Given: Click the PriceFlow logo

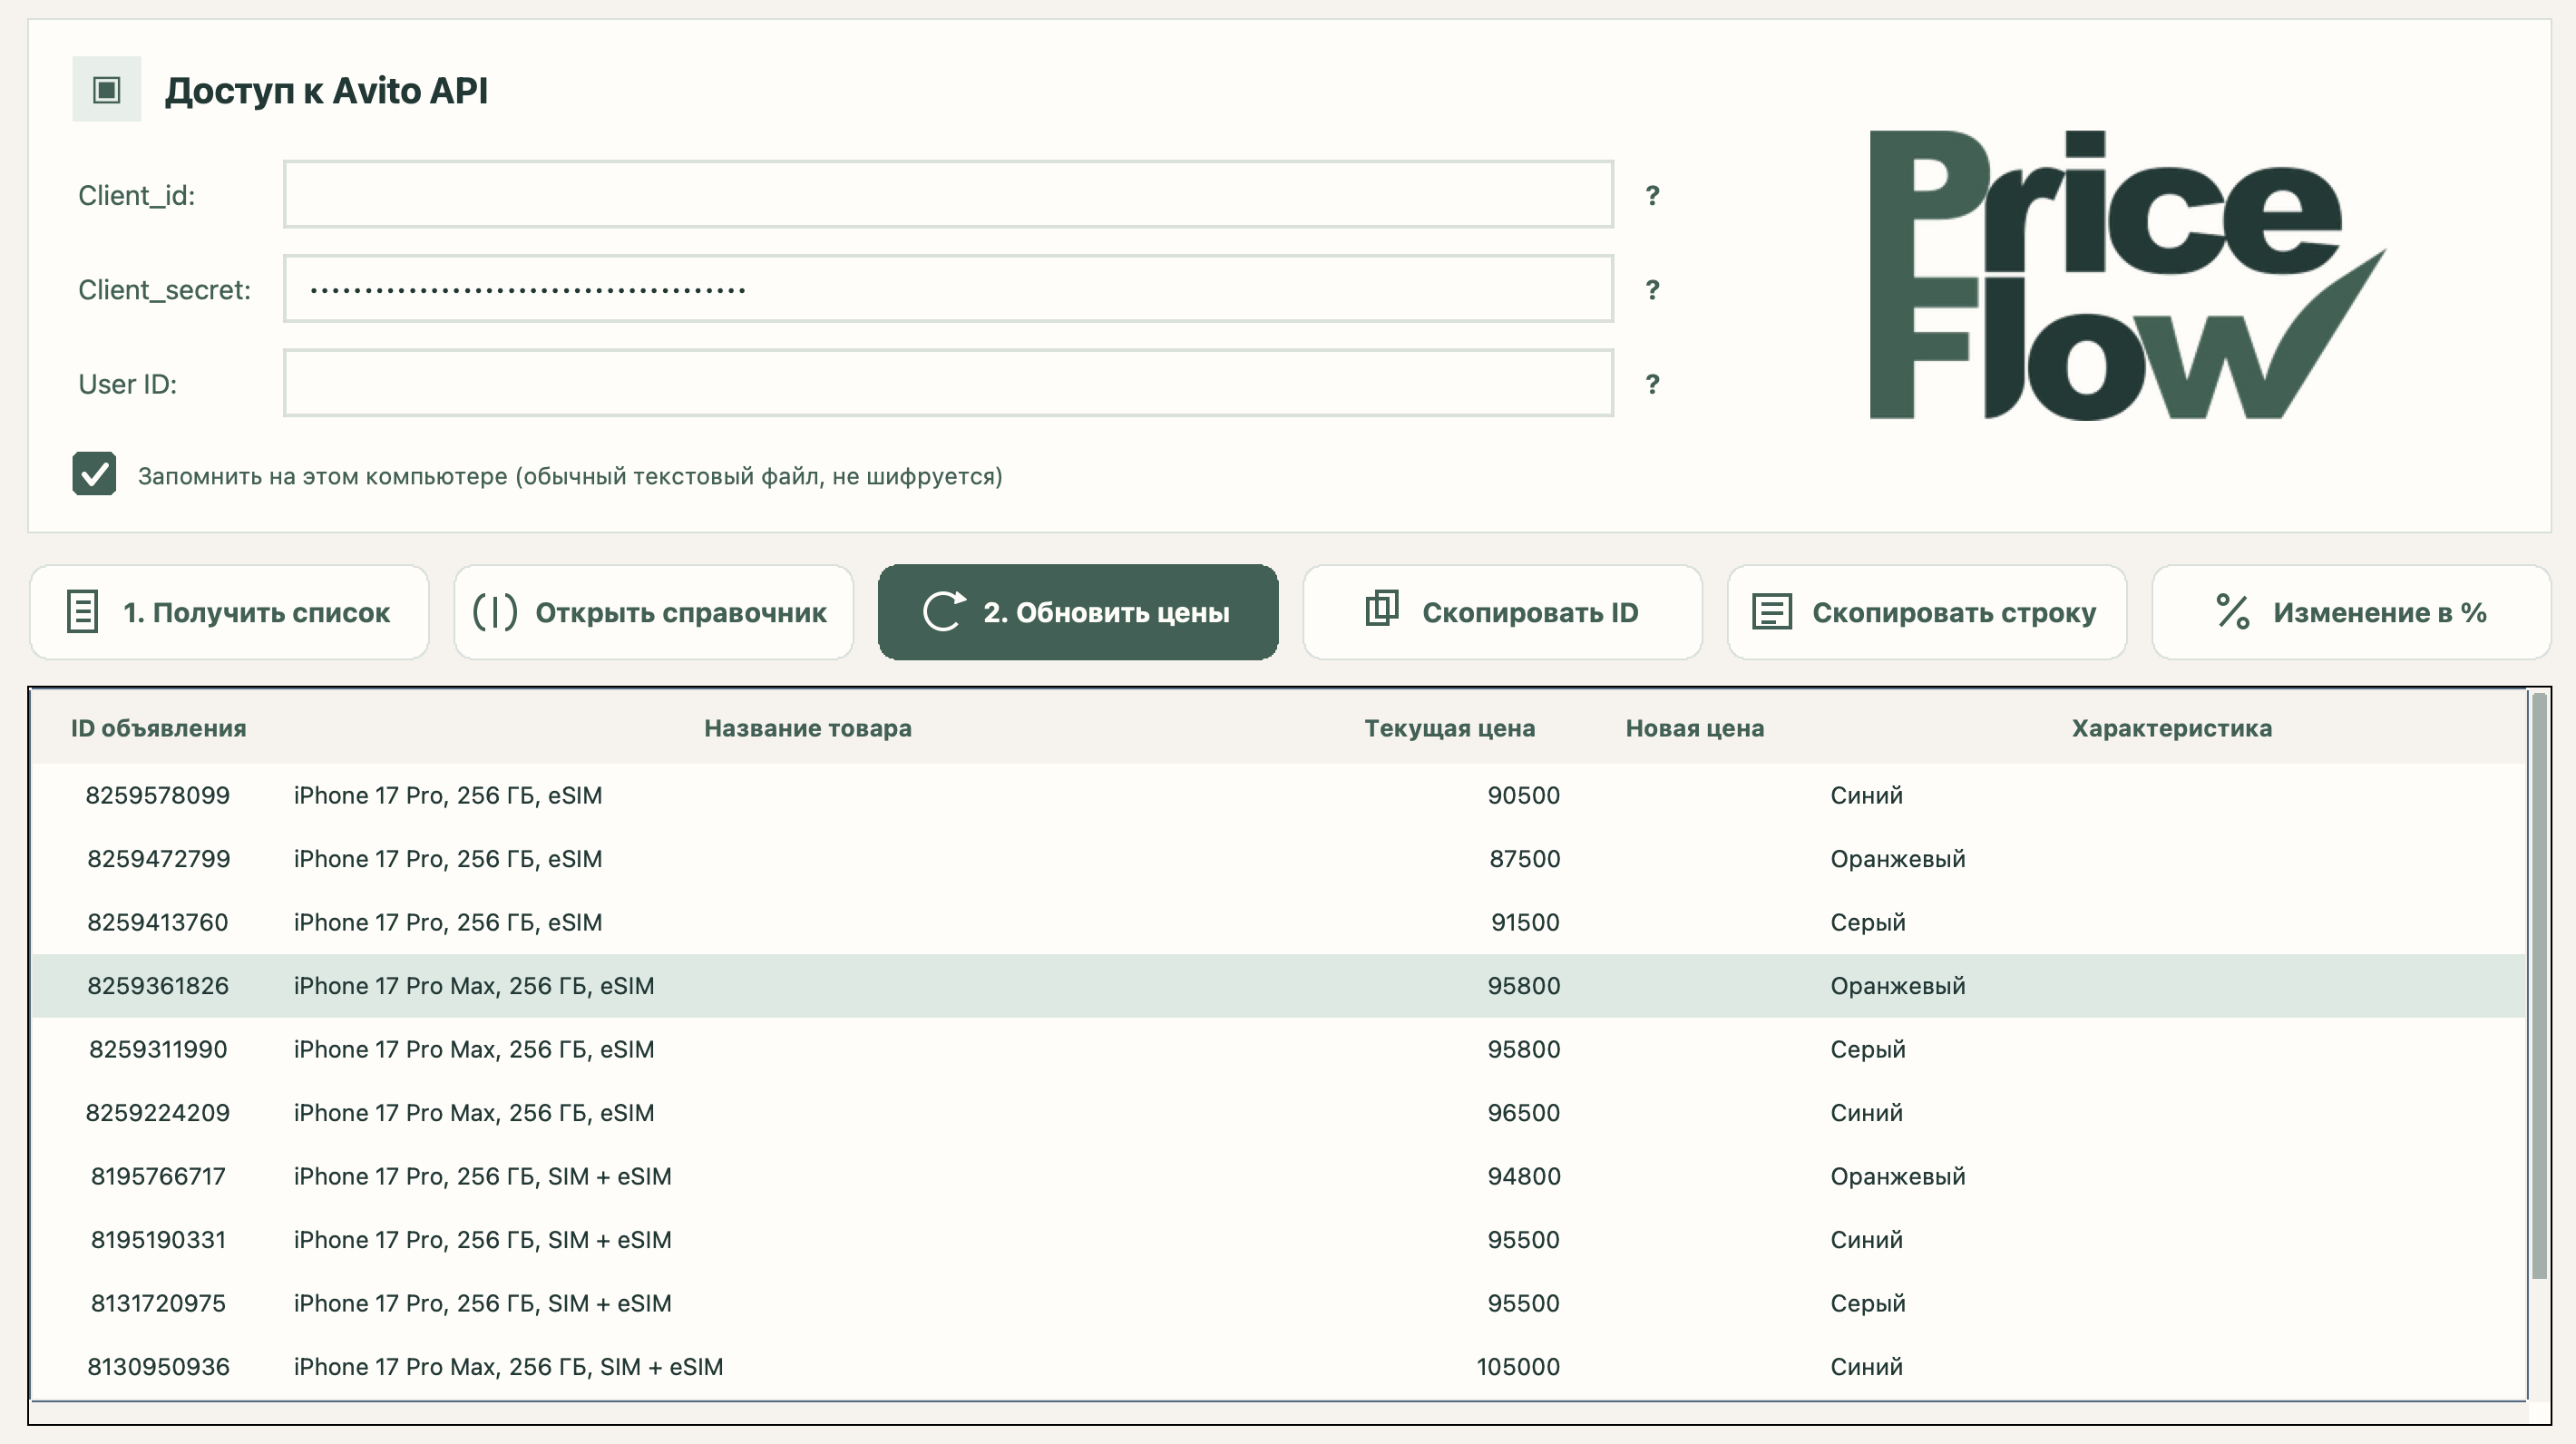Looking at the screenshot, I should [x=2127, y=275].
